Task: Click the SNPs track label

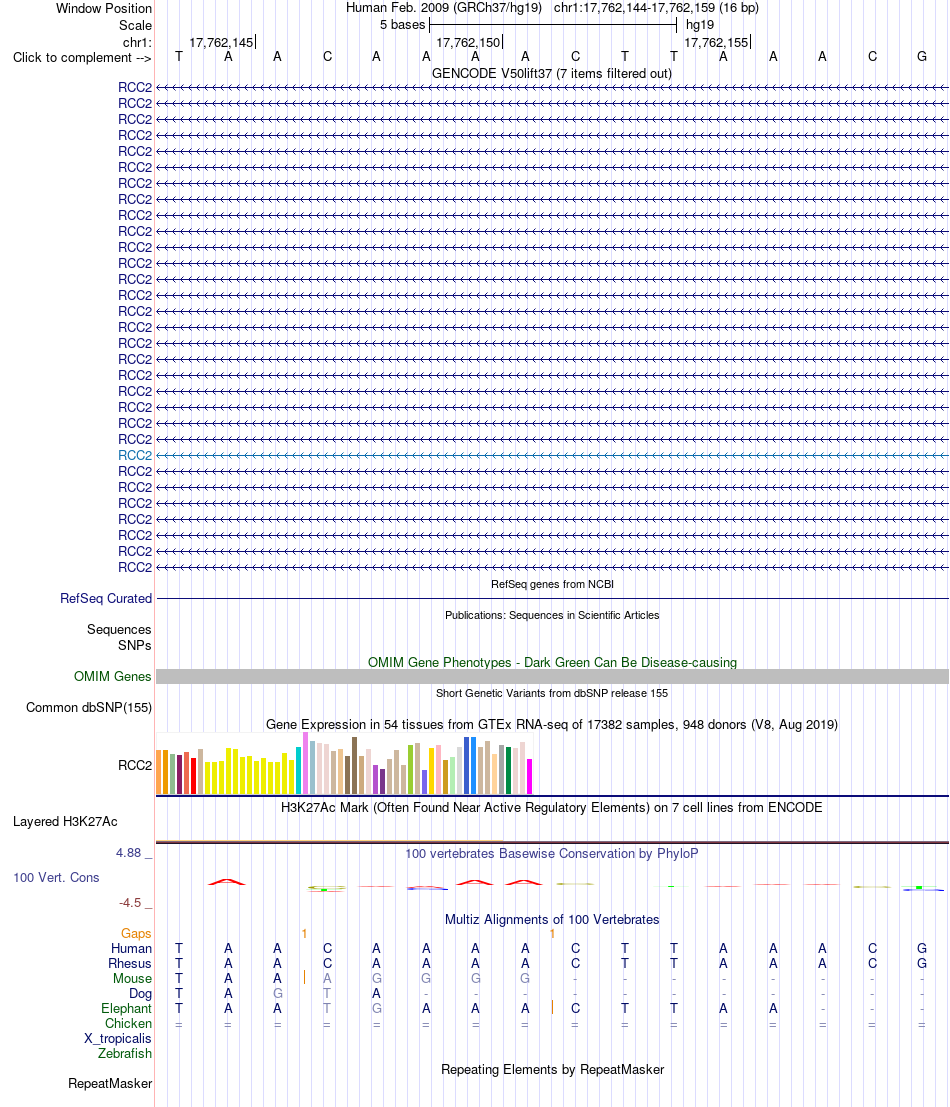Action: point(135,645)
